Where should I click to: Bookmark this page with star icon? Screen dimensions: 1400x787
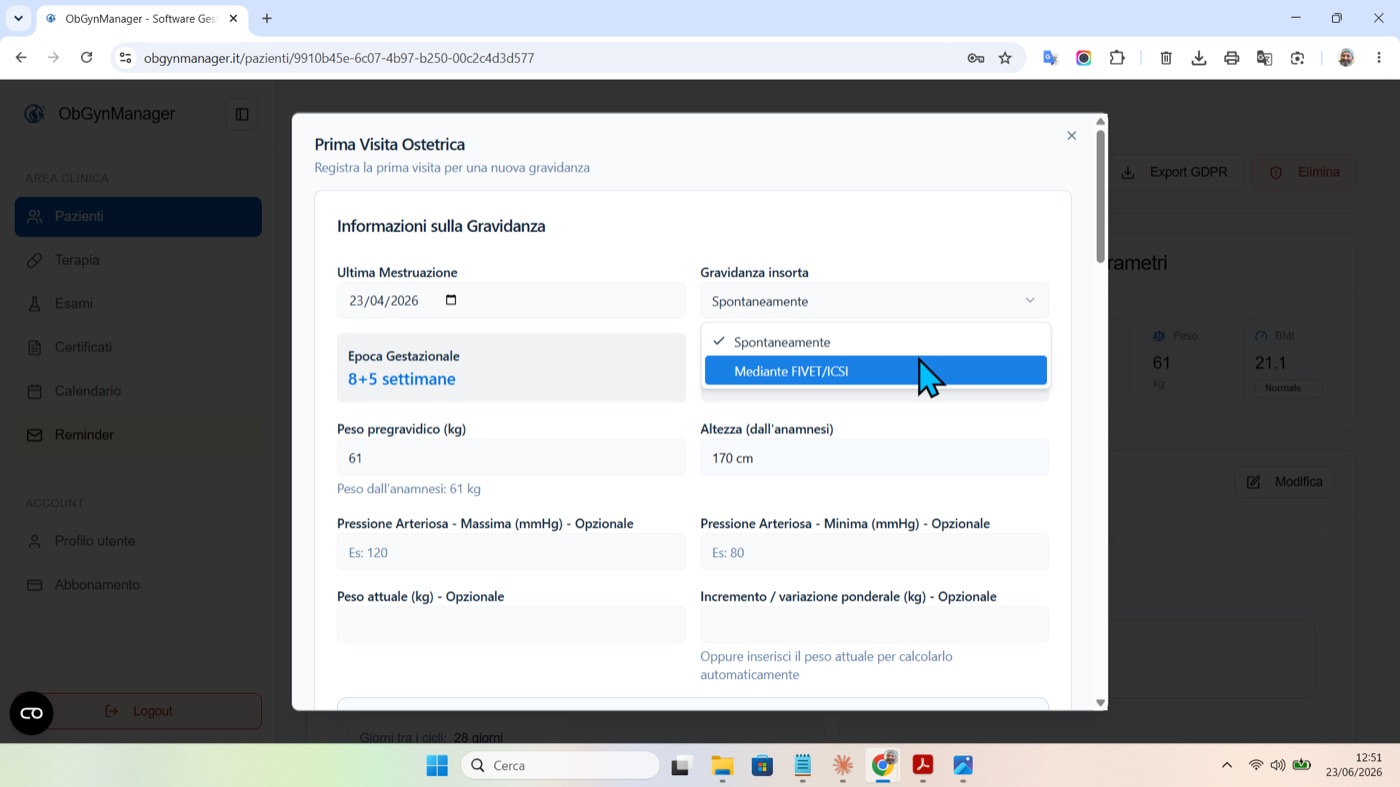(x=1005, y=58)
